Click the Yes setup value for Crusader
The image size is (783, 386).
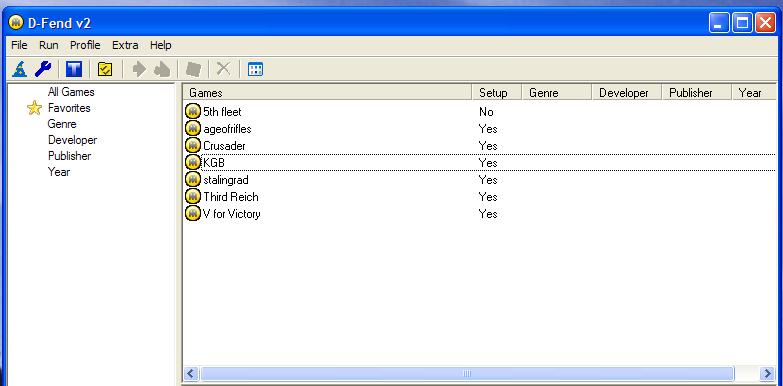(488, 146)
